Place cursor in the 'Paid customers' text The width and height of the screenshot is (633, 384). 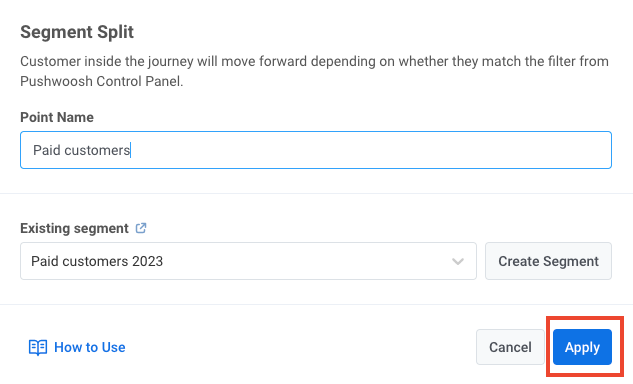[x=82, y=150]
